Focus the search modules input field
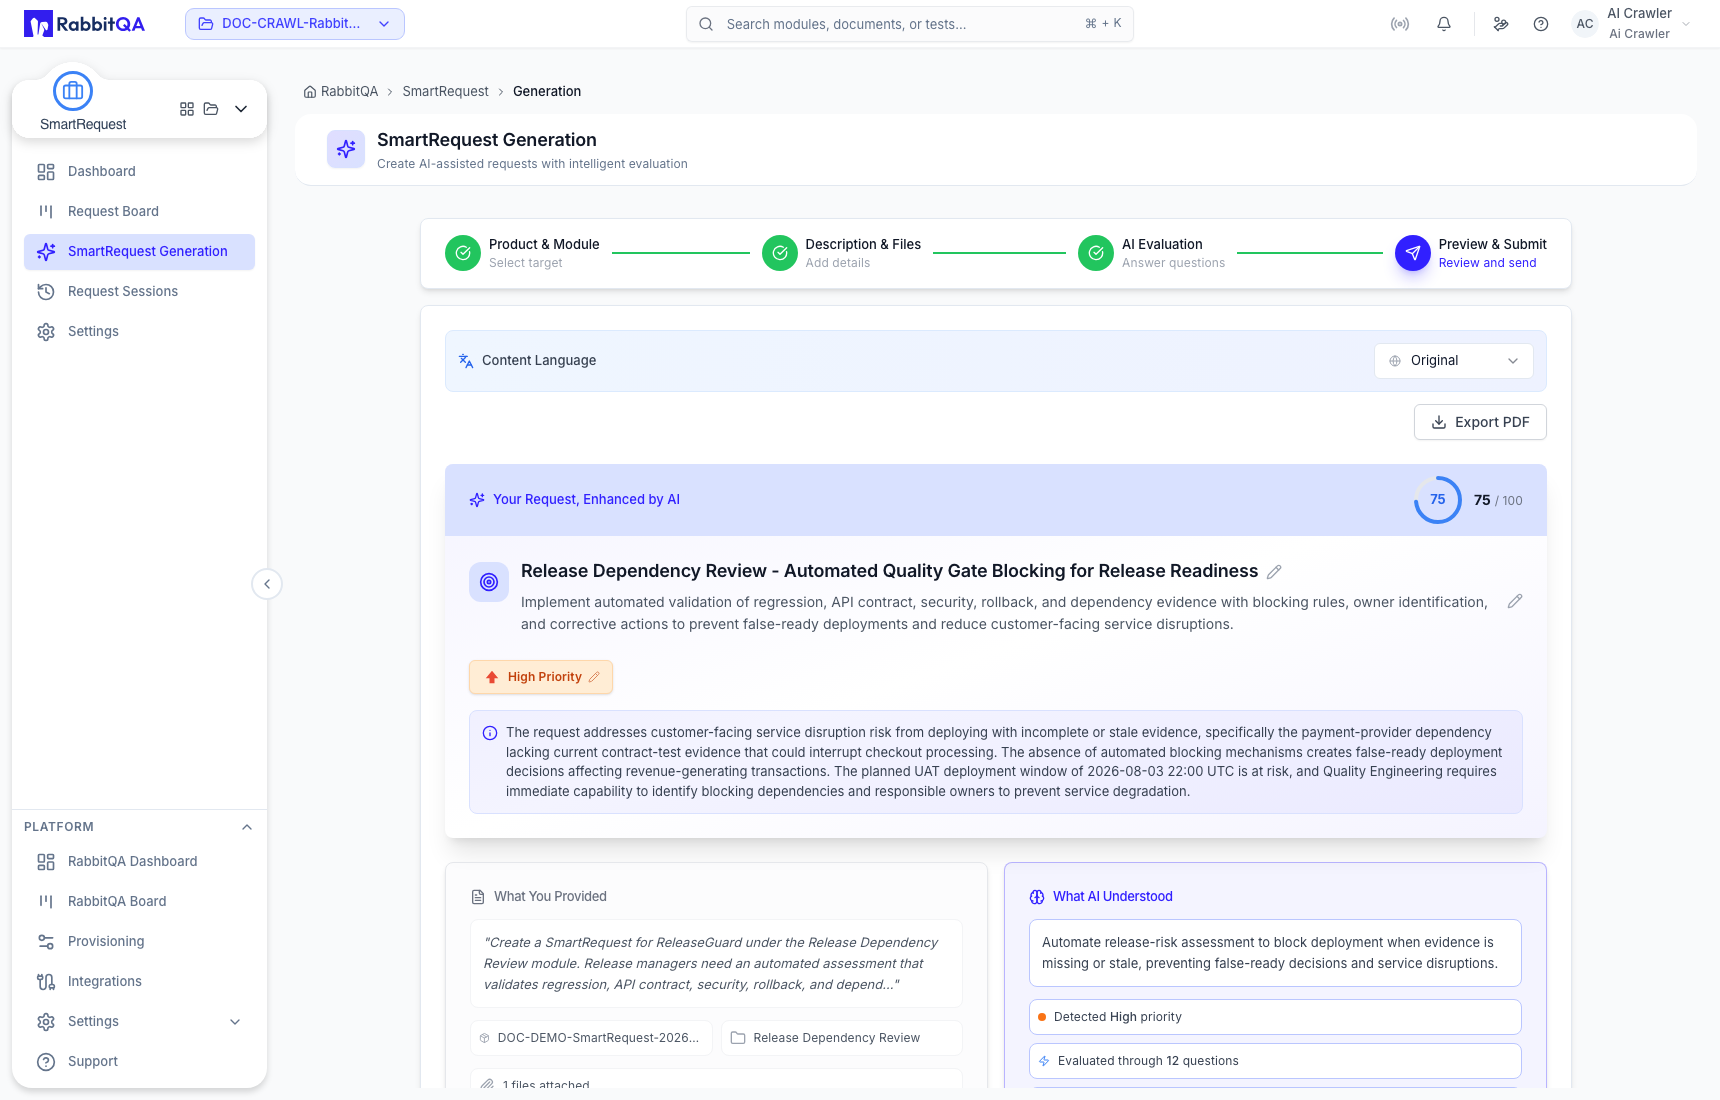1720x1100 pixels. (x=910, y=24)
